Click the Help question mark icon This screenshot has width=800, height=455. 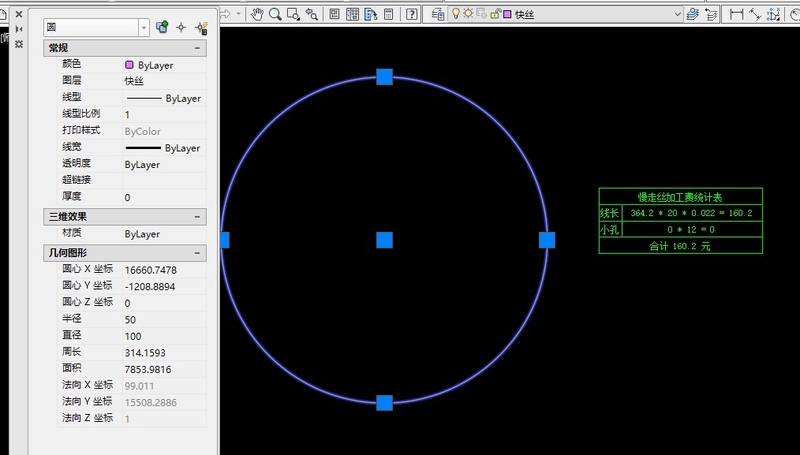[x=412, y=14]
